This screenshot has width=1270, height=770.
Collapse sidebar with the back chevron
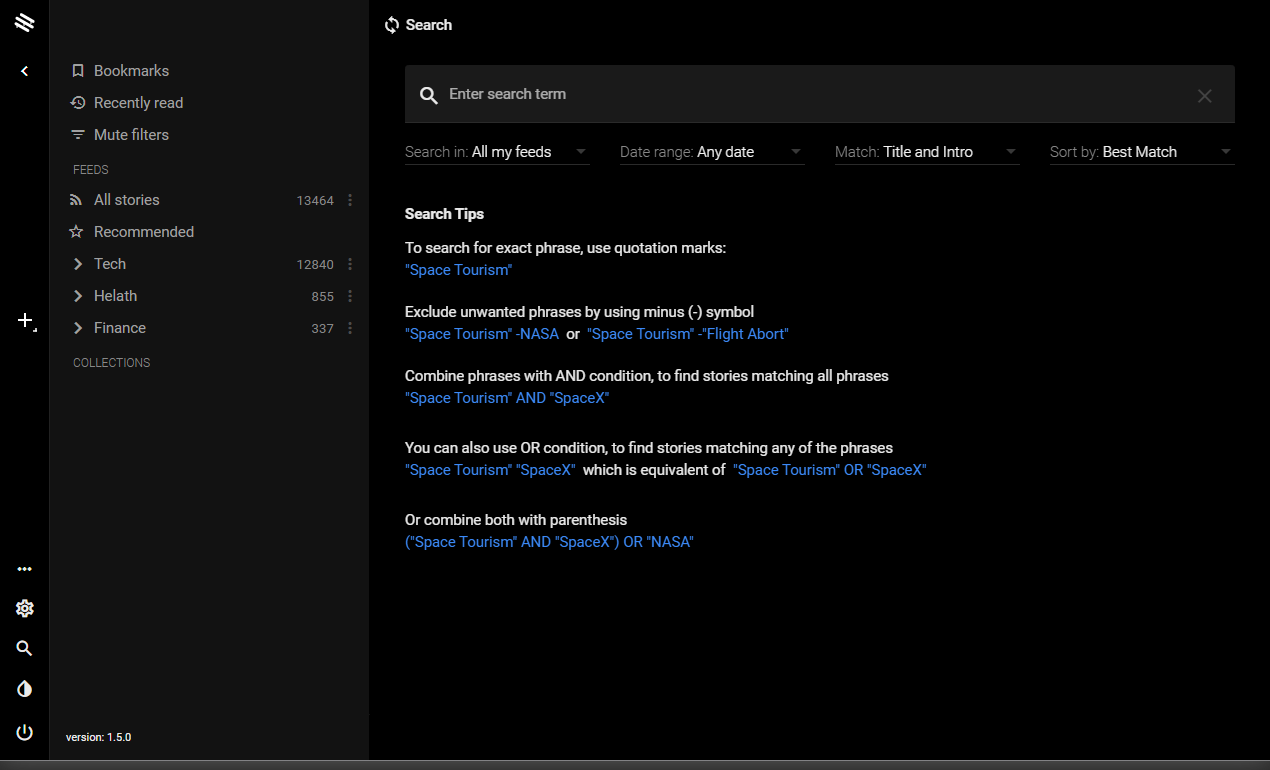(25, 71)
